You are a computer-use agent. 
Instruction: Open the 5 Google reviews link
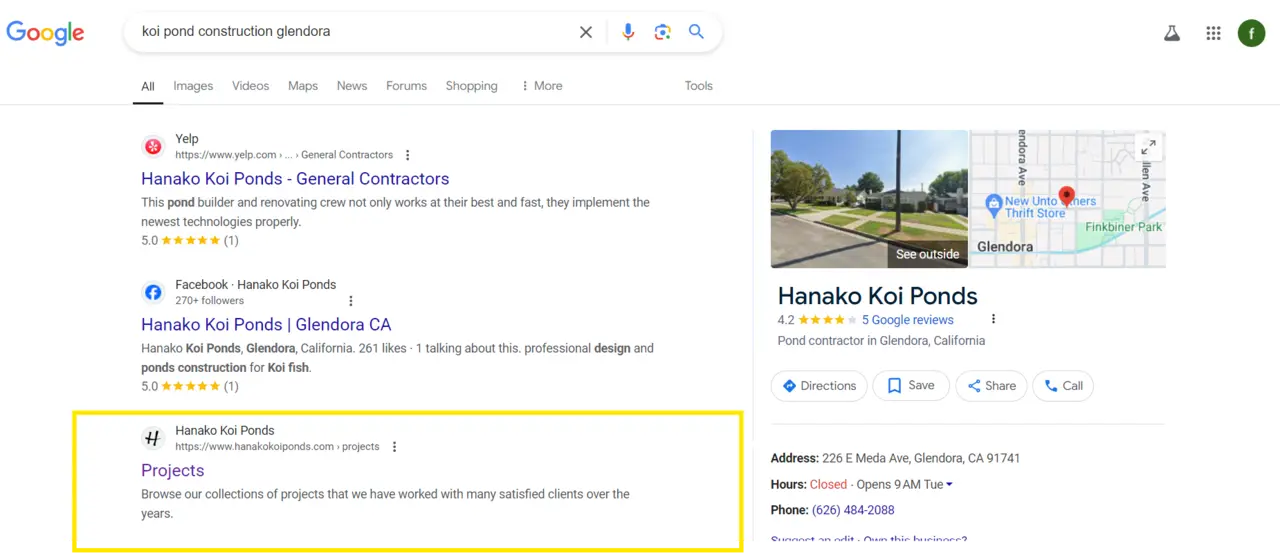[x=907, y=320]
